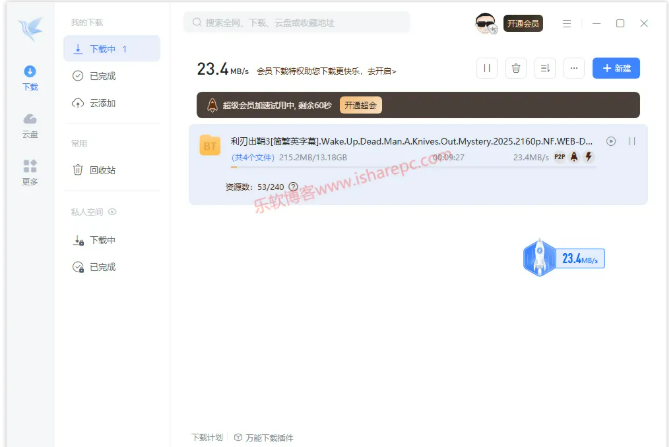Click the search box at the top
The width and height of the screenshot is (669, 447).
tap(297, 22)
